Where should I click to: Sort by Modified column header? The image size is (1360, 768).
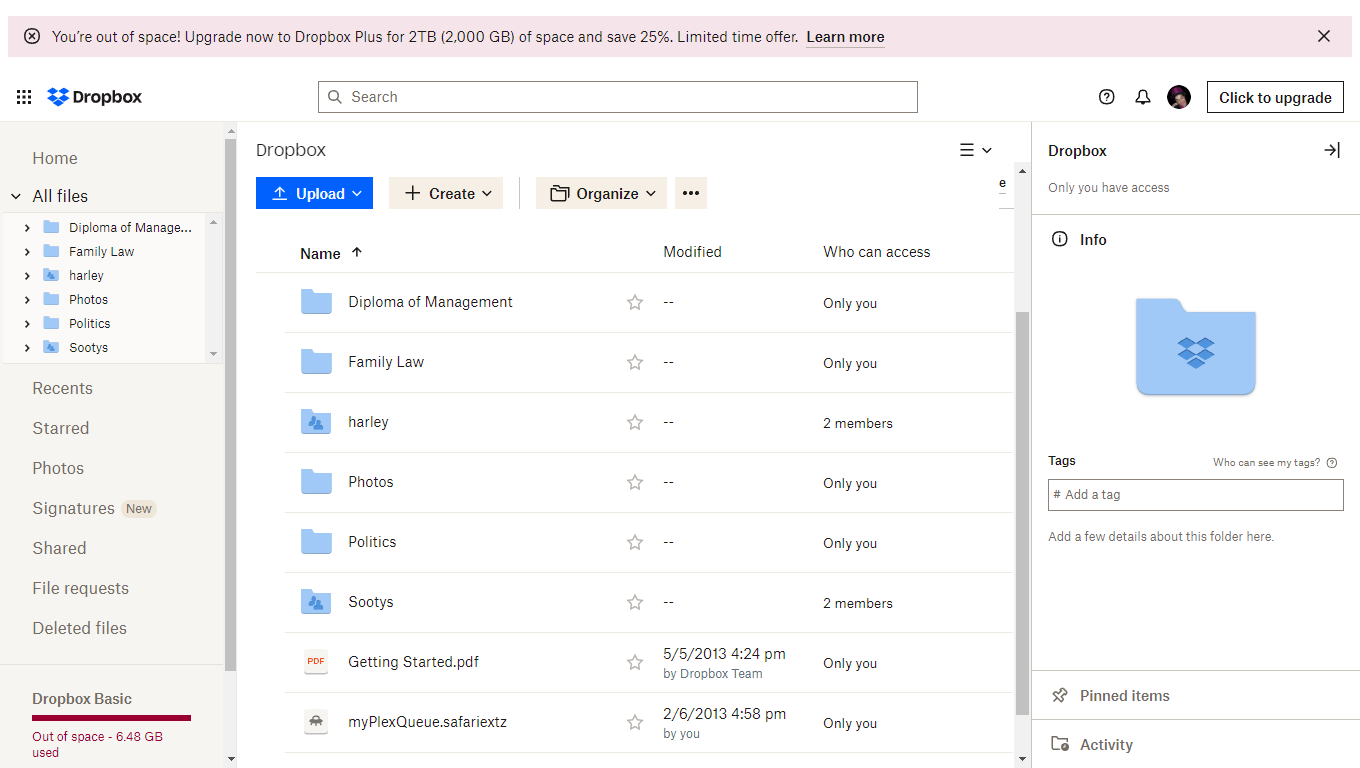click(x=692, y=252)
